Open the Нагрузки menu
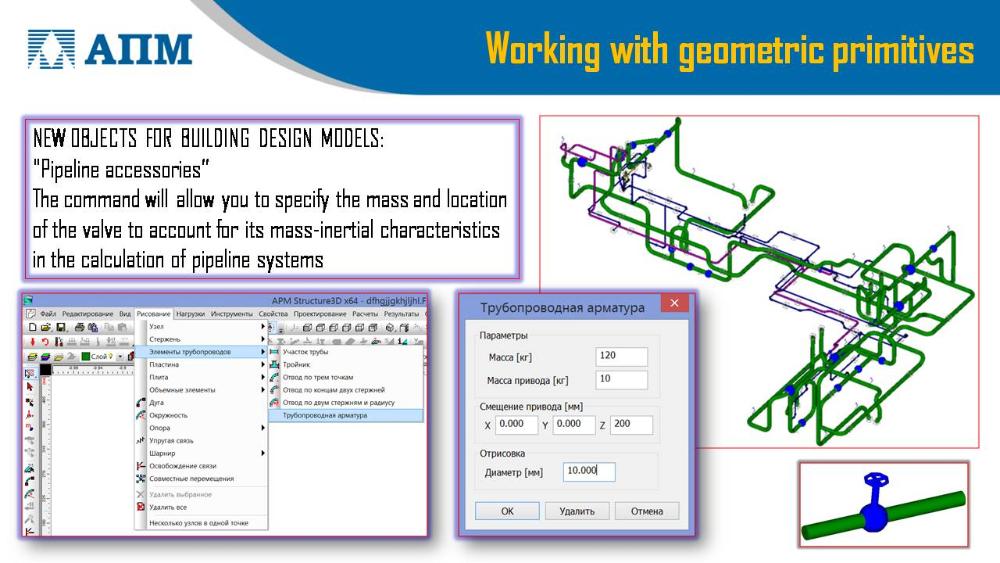 click(189, 313)
